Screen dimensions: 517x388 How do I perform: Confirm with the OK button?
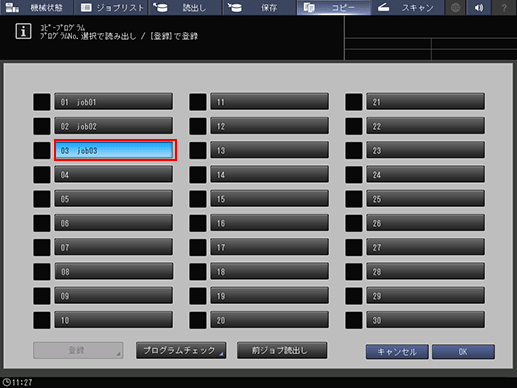pyautogui.click(x=463, y=352)
